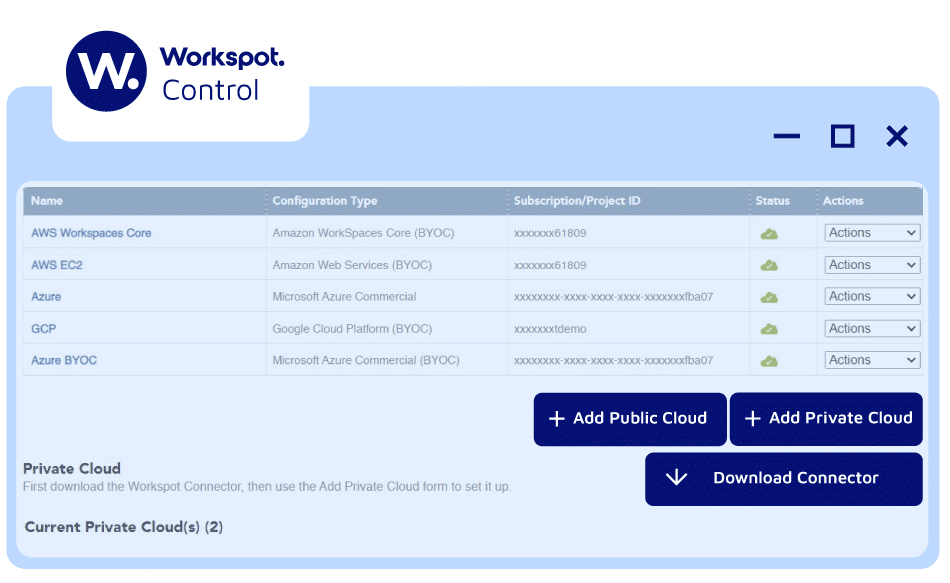The image size is (950, 583).
Task: Open the Azure BYOC link
Action: [64, 361]
